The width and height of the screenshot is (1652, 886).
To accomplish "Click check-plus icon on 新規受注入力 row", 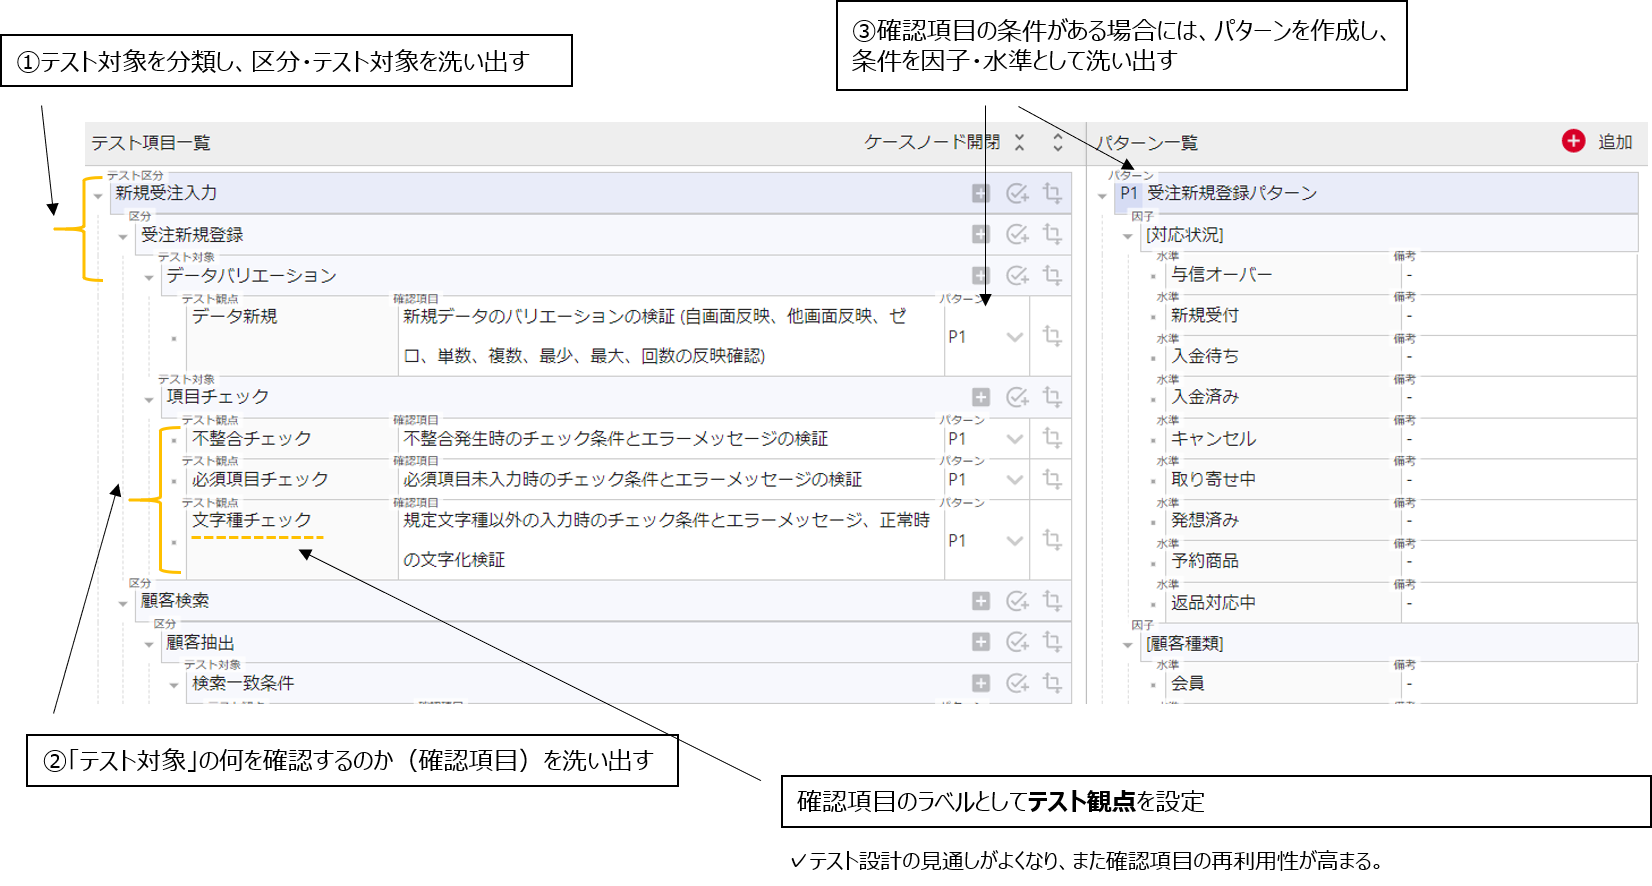I will pos(1017,193).
